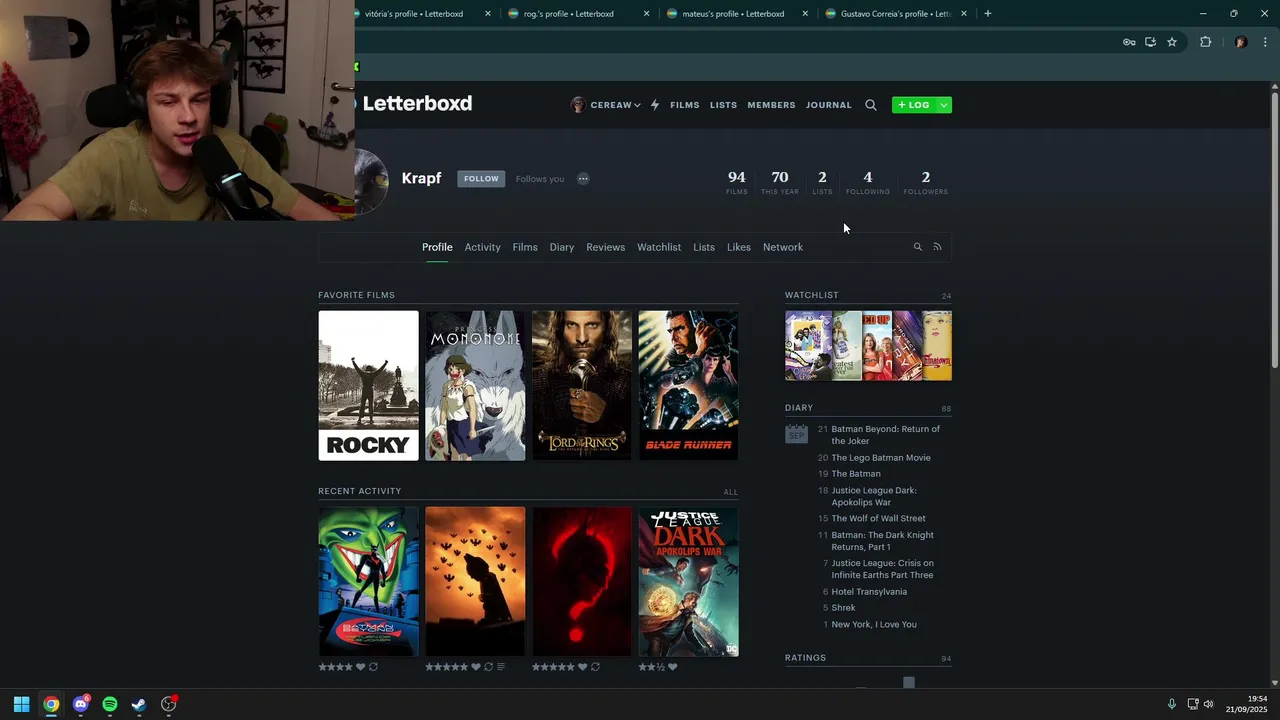
Task: Open diary entry New York, I Love You
Action: pos(874,625)
